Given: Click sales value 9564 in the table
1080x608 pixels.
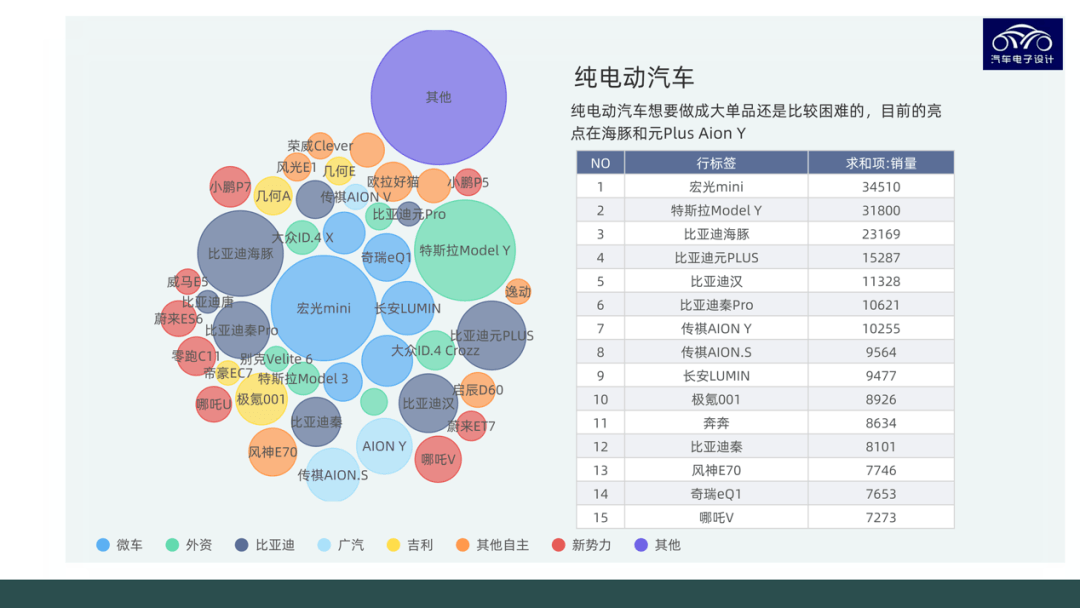Looking at the screenshot, I should (881, 352).
